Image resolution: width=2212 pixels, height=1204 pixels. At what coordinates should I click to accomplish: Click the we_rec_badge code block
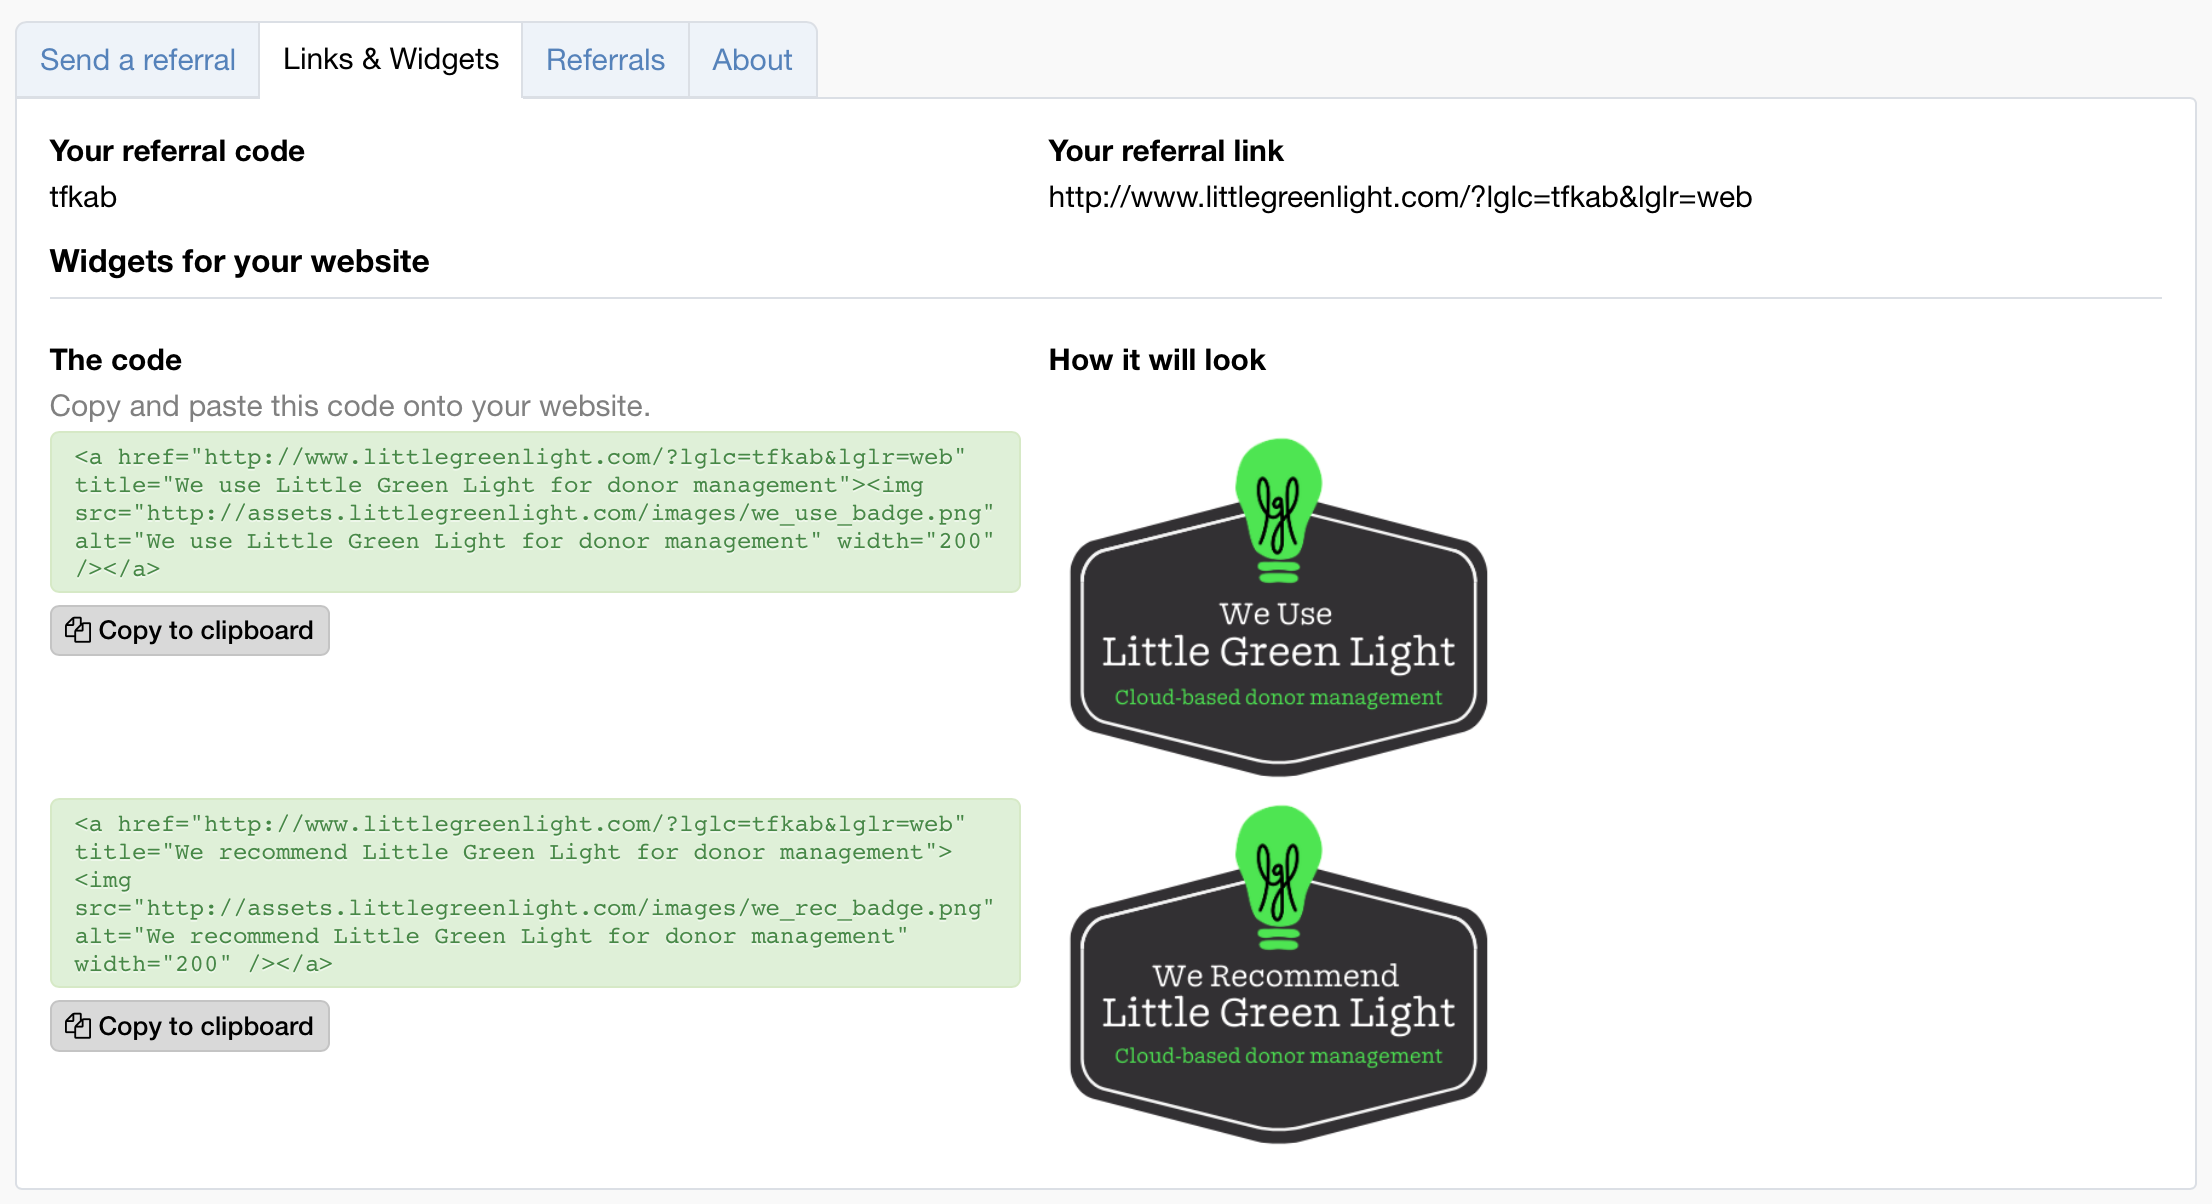[535, 893]
